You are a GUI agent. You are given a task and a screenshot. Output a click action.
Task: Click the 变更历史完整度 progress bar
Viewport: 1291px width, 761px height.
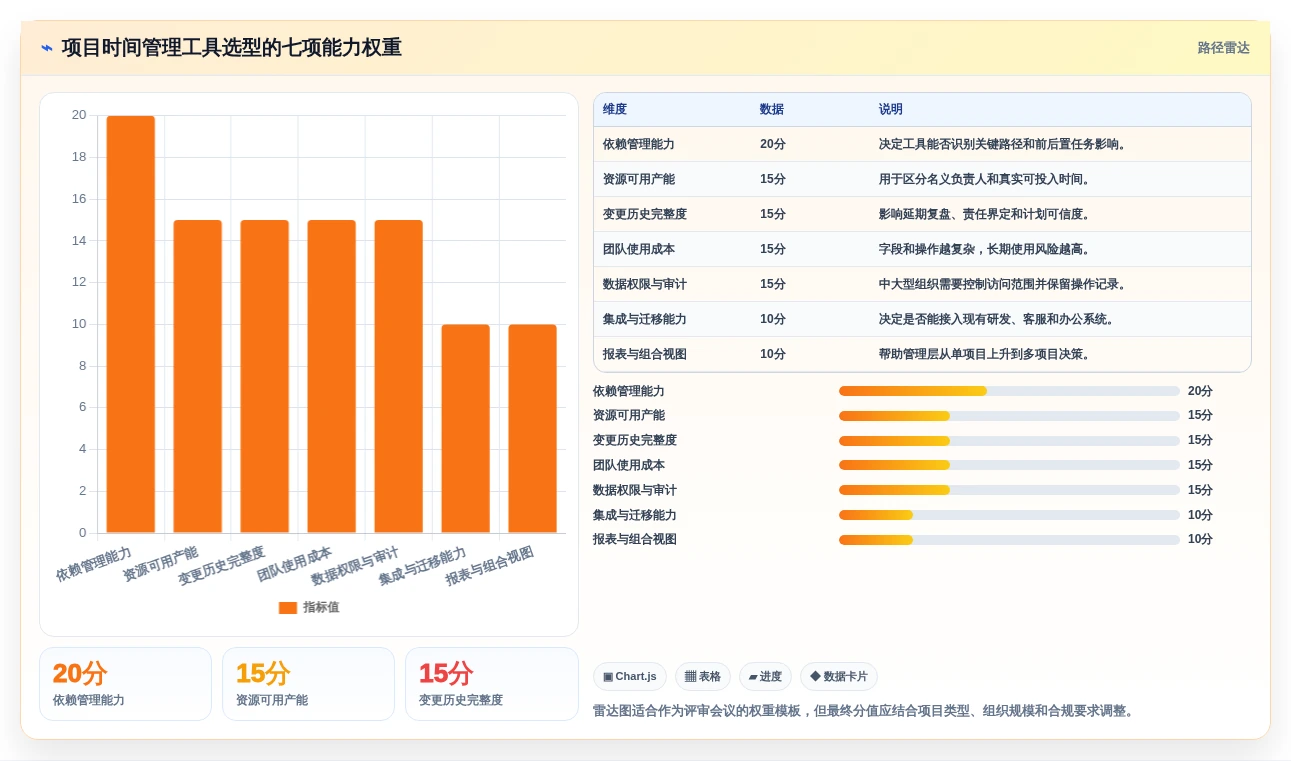[1009, 441]
